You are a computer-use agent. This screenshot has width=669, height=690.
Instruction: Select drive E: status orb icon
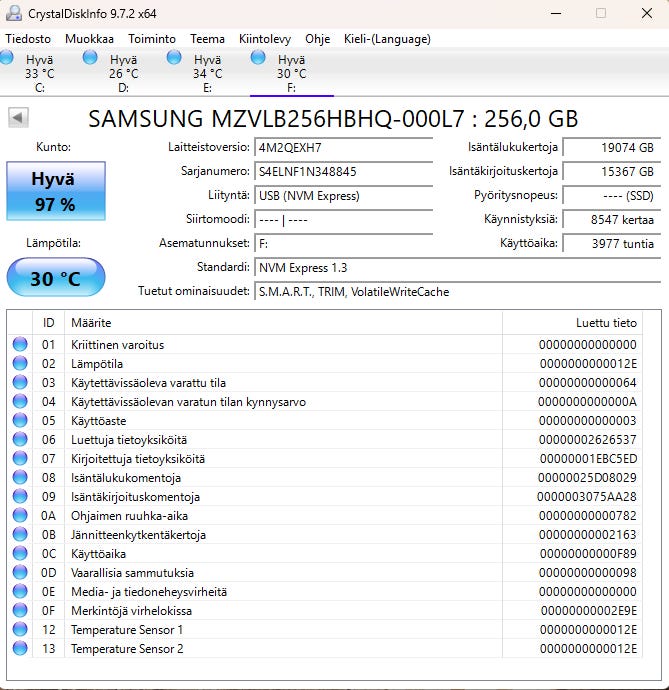(x=175, y=59)
